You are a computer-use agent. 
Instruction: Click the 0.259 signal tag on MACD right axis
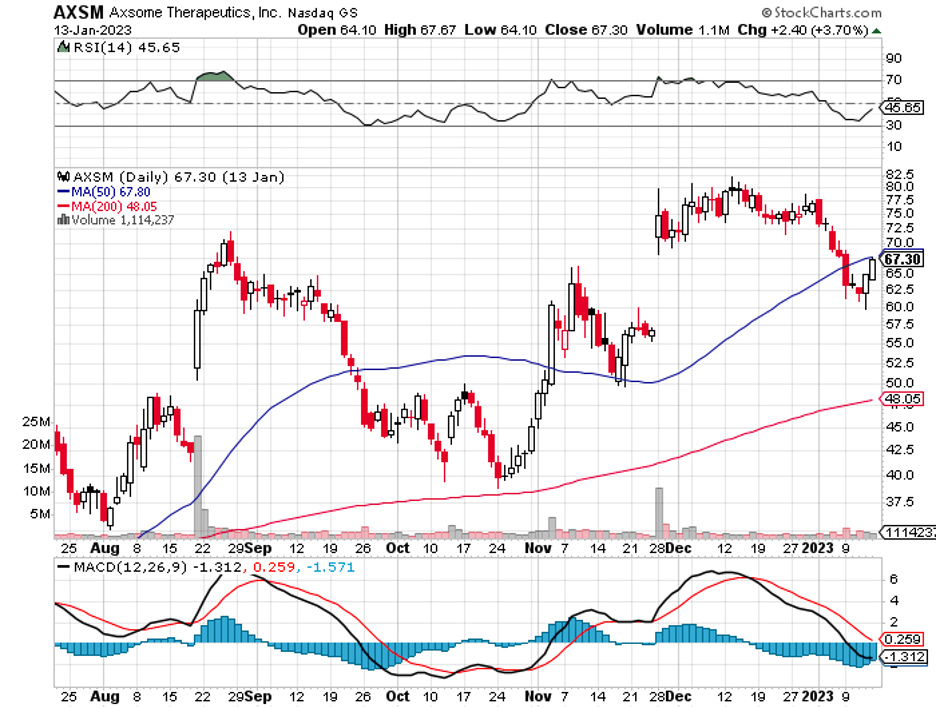pyautogui.click(x=902, y=639)
